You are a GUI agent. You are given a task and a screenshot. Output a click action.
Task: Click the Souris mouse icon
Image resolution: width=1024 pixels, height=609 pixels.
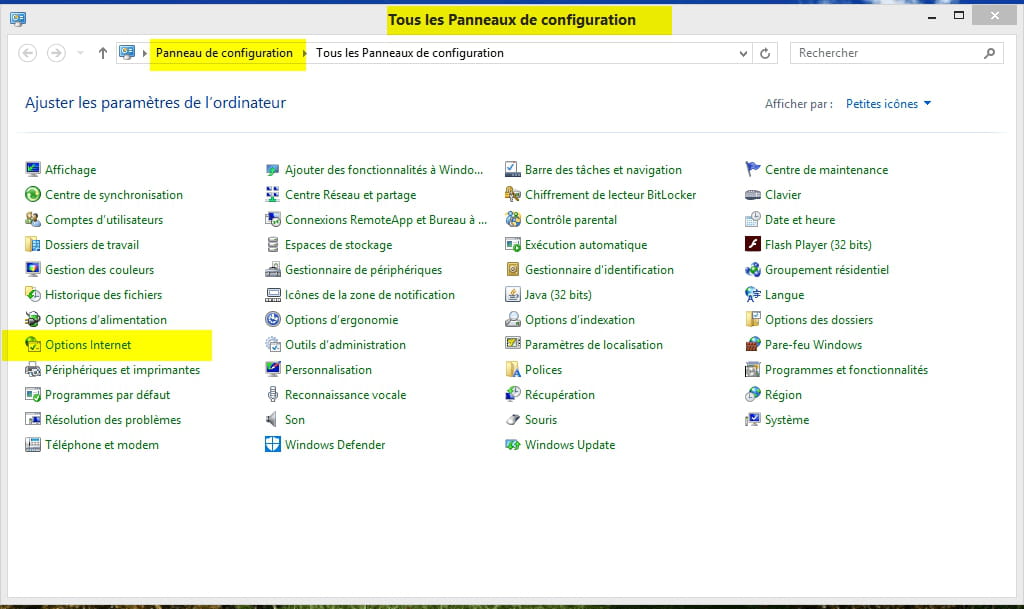pos(513,420)
